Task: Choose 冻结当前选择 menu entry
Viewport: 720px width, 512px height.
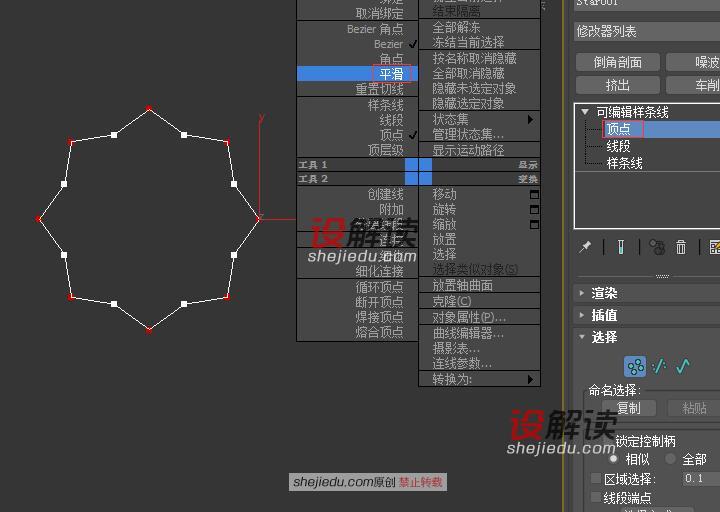Action: (468, 42)
